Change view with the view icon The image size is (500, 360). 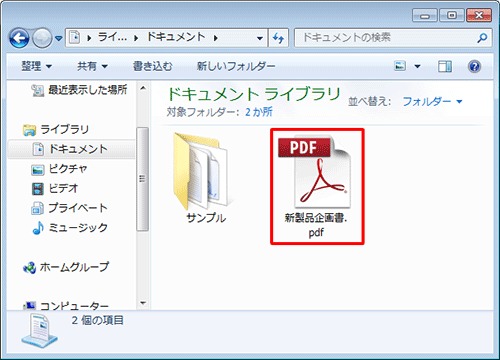pyautogui.click(x=400, y=66)
